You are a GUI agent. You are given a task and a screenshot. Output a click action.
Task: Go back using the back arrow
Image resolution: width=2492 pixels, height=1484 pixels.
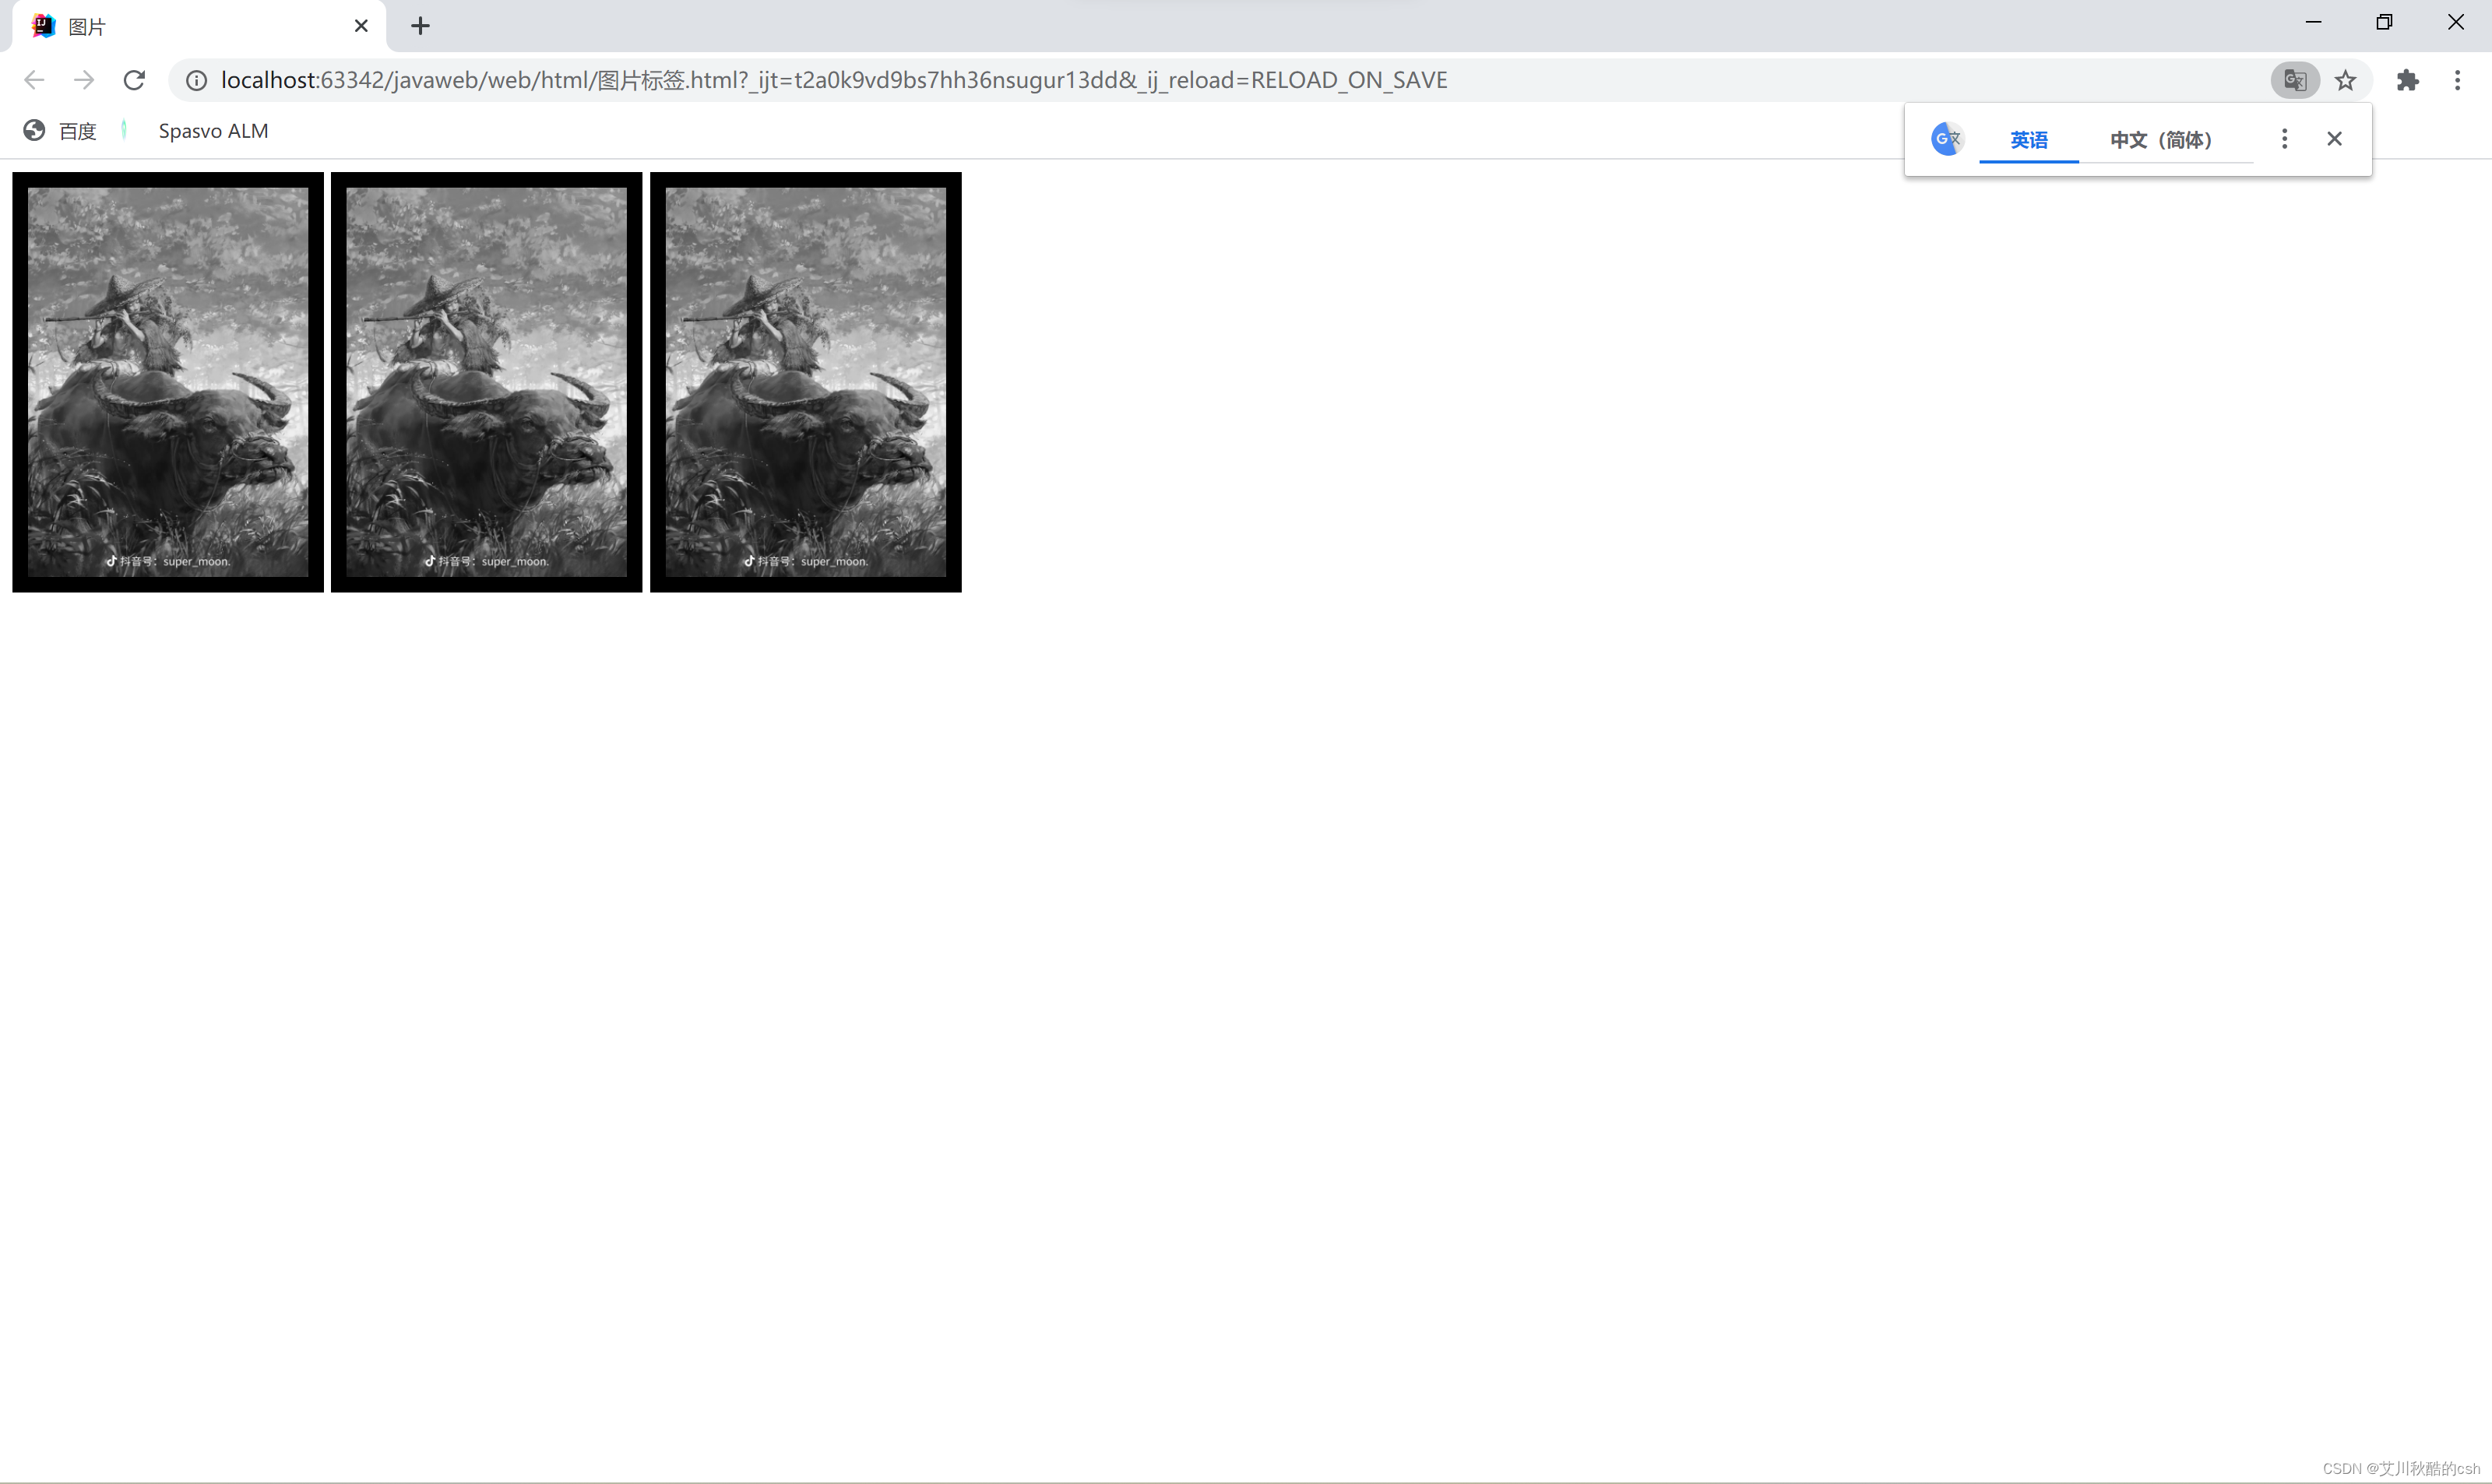pos(34,80)
